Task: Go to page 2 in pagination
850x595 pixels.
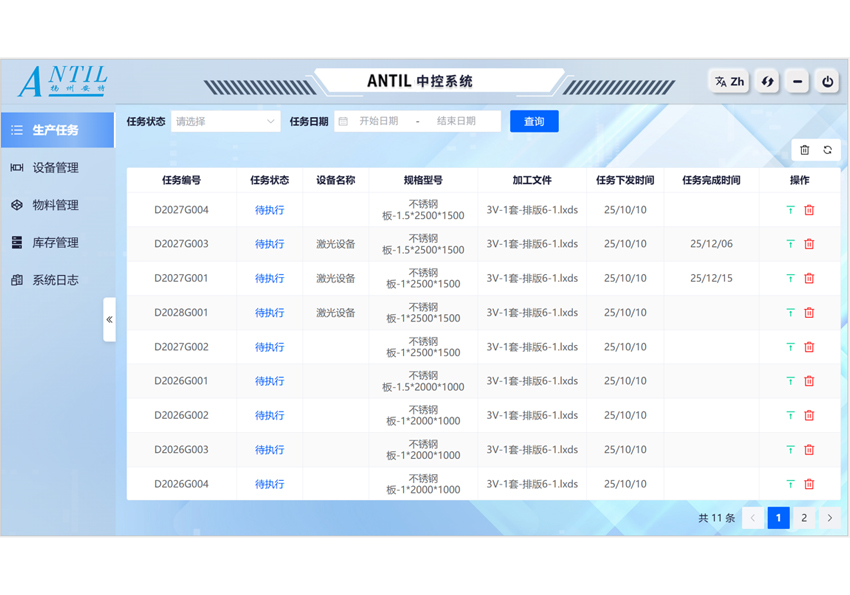Action: point(804,518)
